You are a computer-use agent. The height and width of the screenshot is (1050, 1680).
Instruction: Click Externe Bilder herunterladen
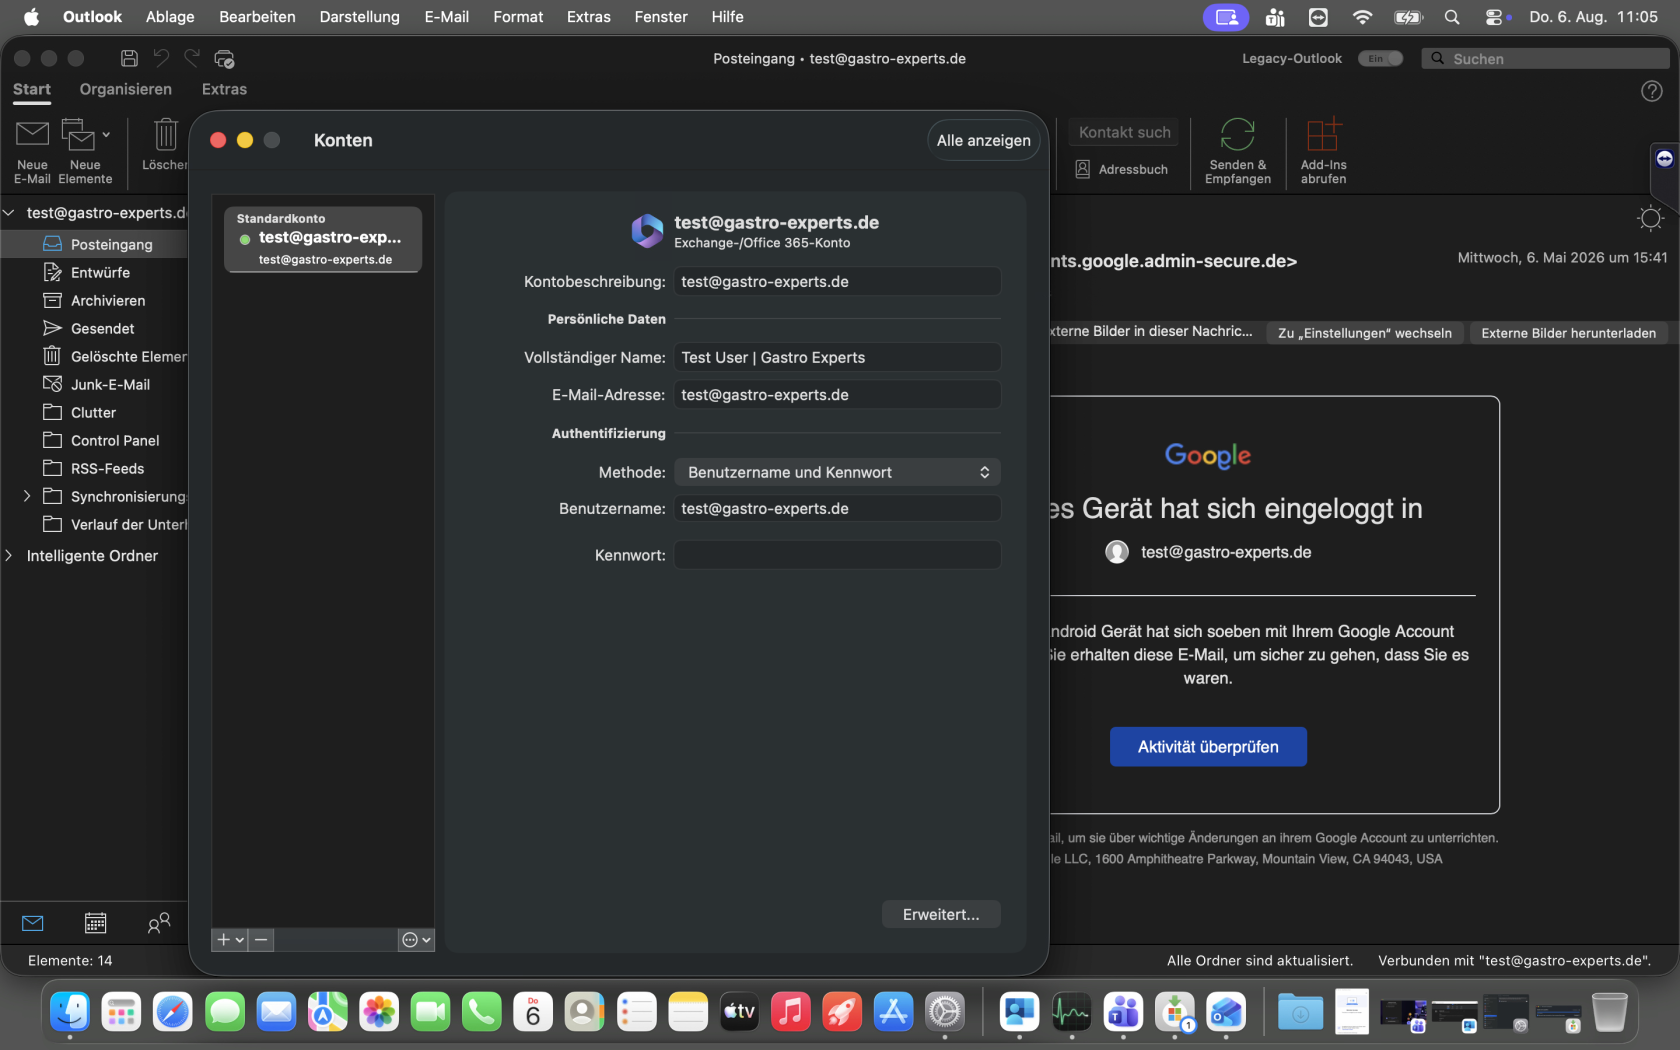(1568, 333)
